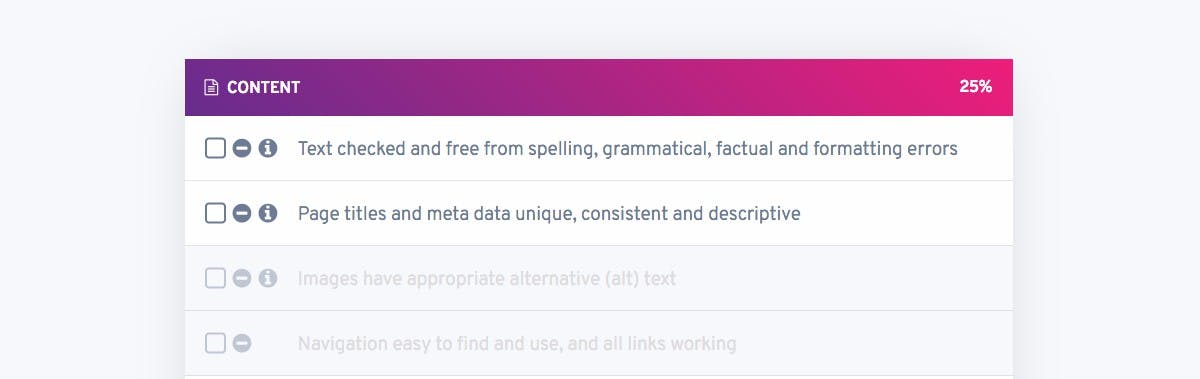Tick the navigation easy to find checkbox
Screen dimensions: 1200x379
pos(215,343)
